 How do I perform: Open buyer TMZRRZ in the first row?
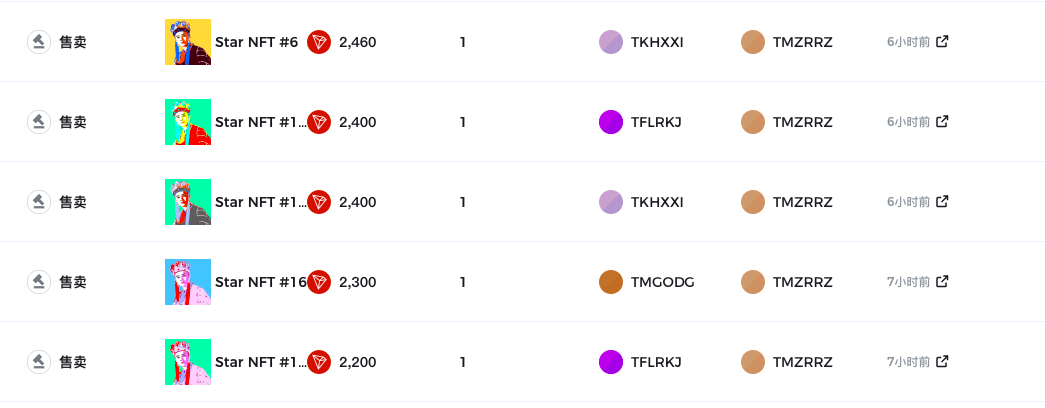tap(802, 42)
